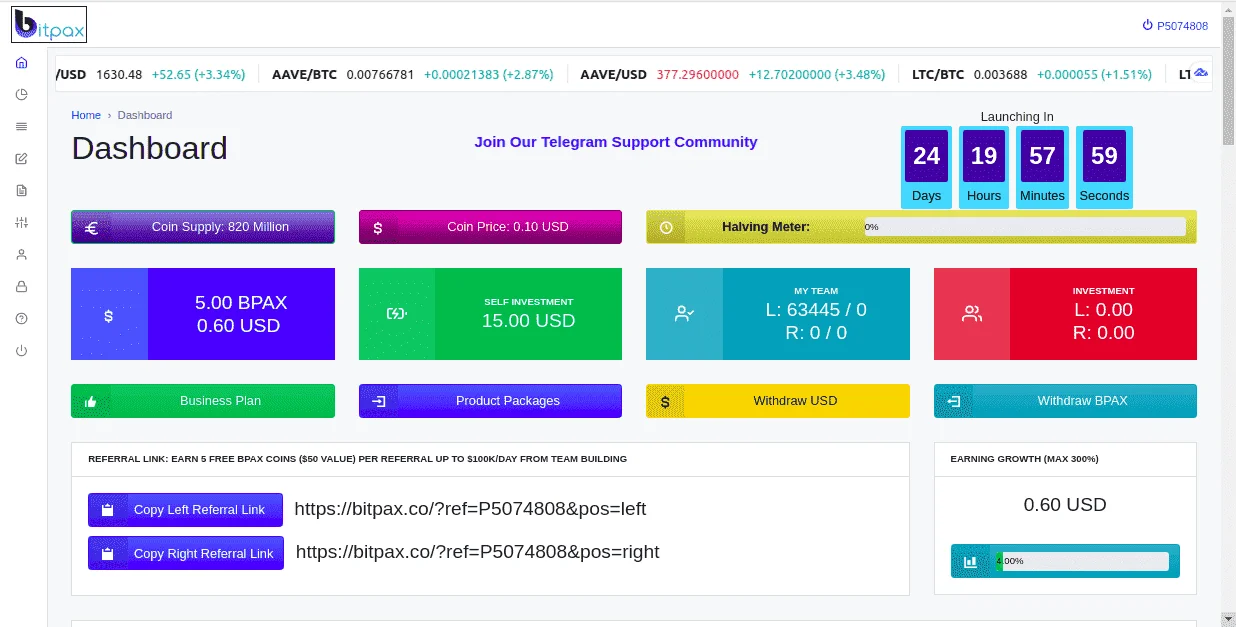Screen dimensions: 1236x627
Task: Open the pie chart sidebar icon
Action: click(x=22, y=95)
